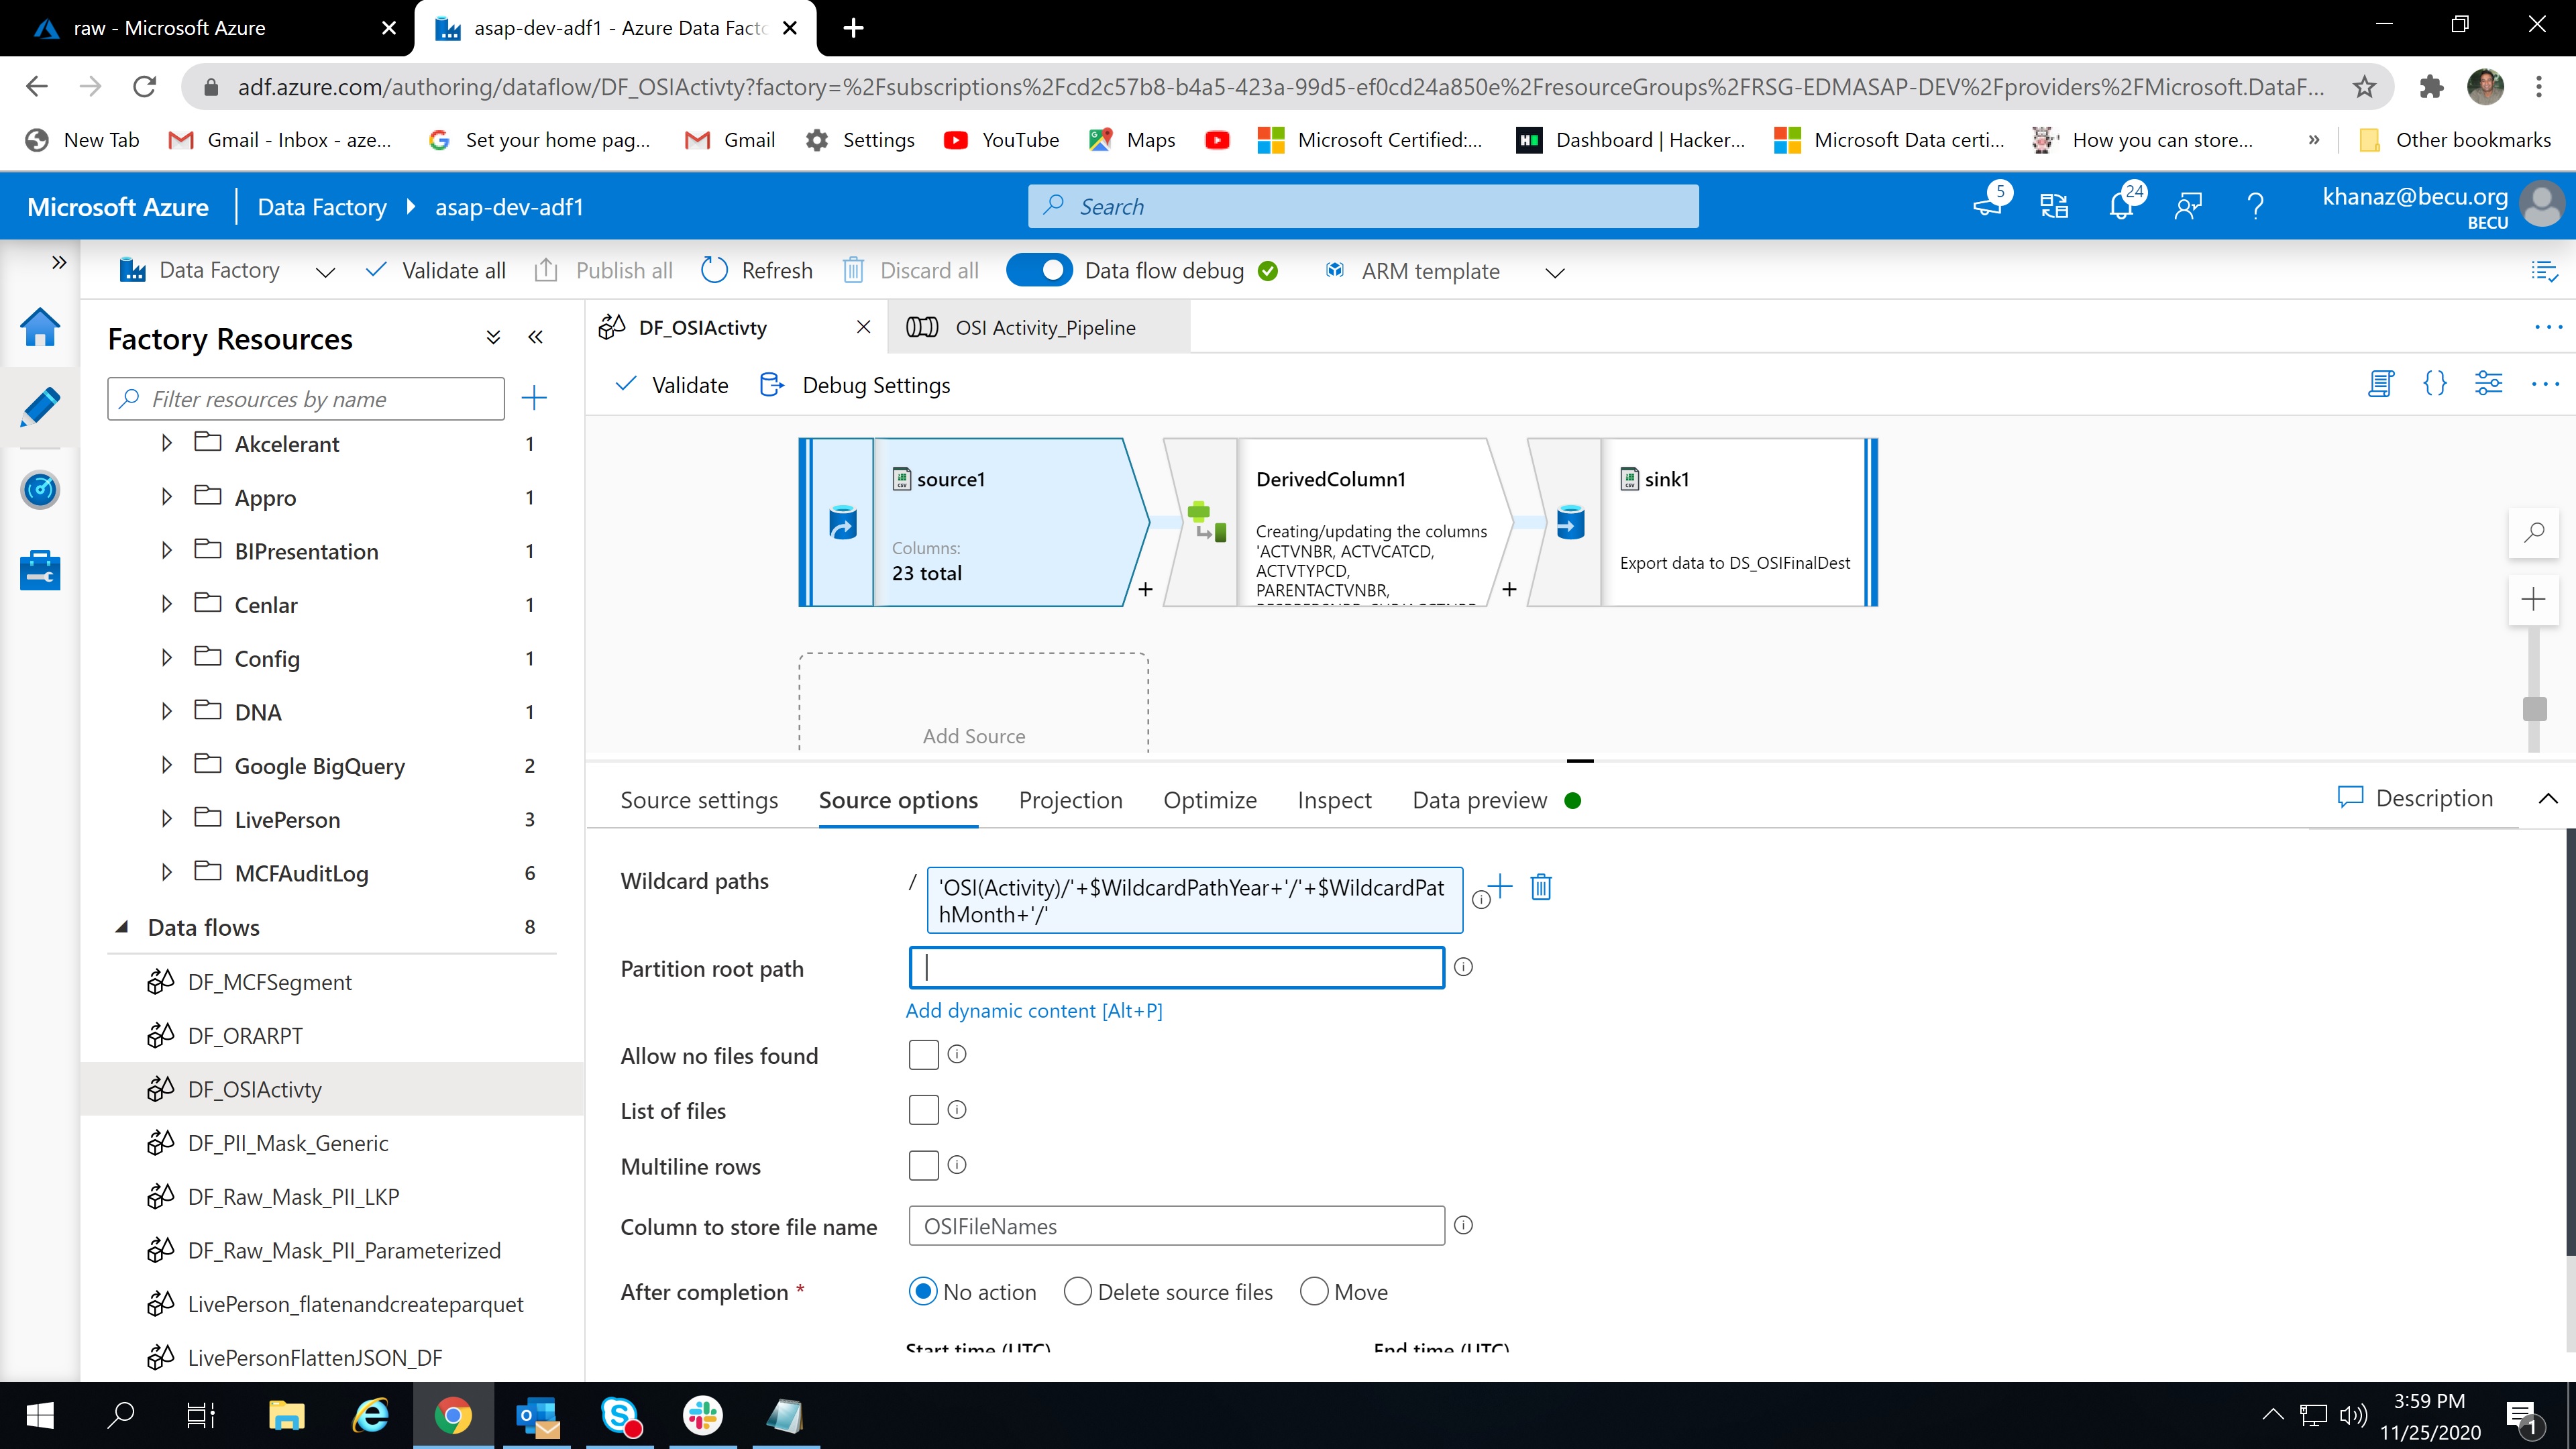This screenshot has width=2576, height=1449.
Task: Switch directory icon in Azure header
Action: tap(2054, 206)
